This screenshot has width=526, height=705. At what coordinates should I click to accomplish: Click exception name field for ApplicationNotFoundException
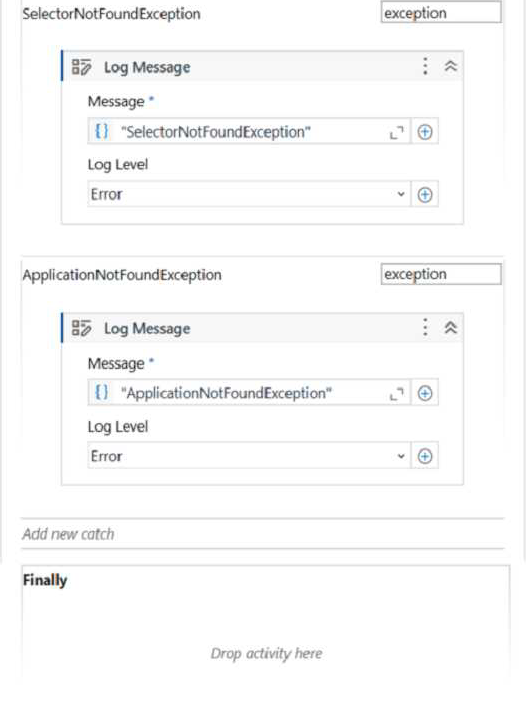coord(441,274)
